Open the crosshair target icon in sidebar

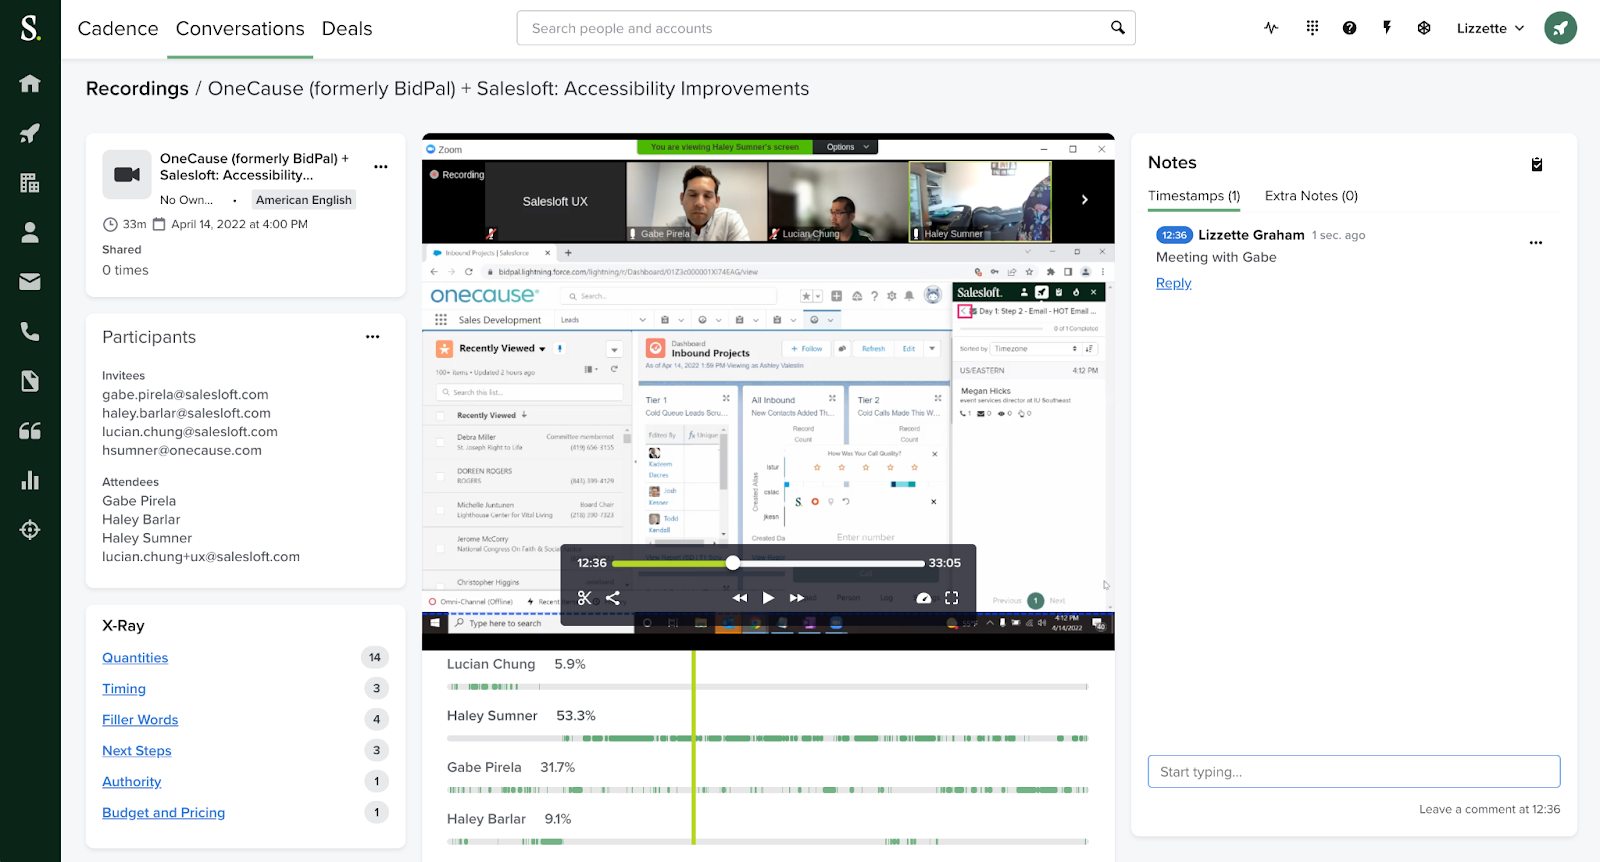coord(30,530)
